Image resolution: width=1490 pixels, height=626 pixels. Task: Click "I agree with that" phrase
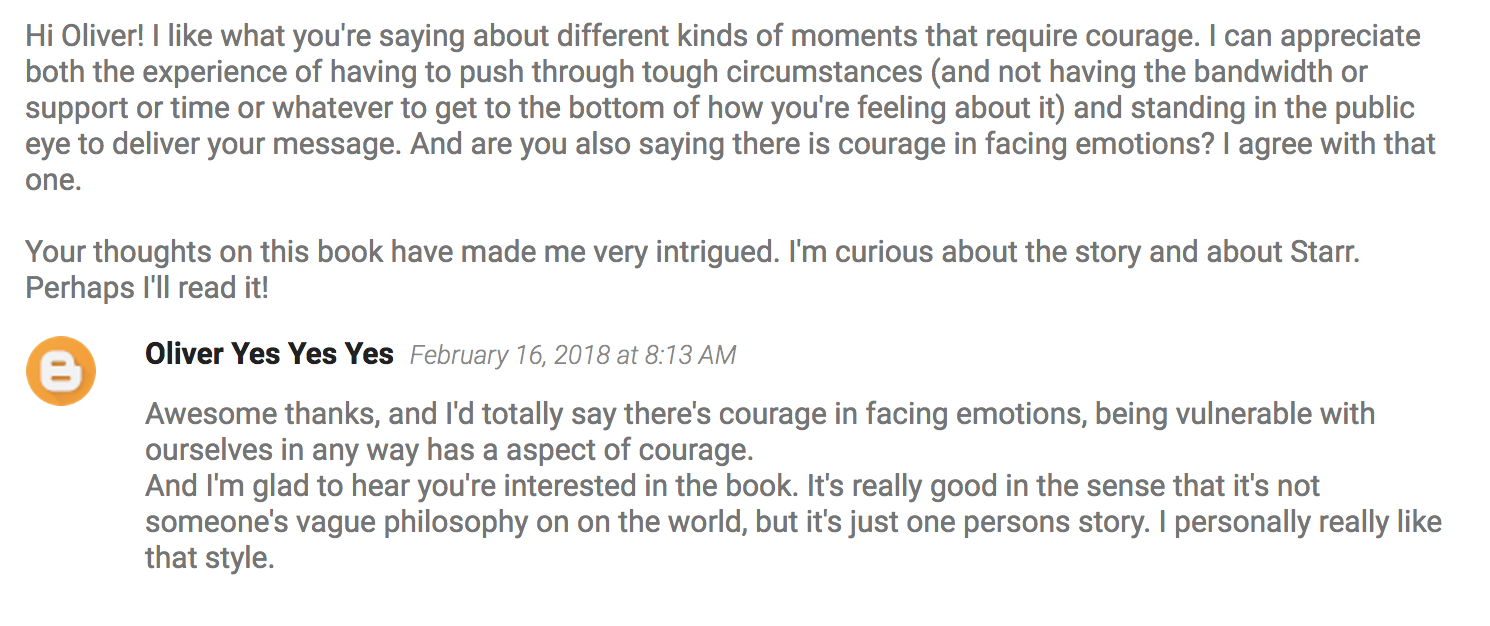(x=1337, y=144)
